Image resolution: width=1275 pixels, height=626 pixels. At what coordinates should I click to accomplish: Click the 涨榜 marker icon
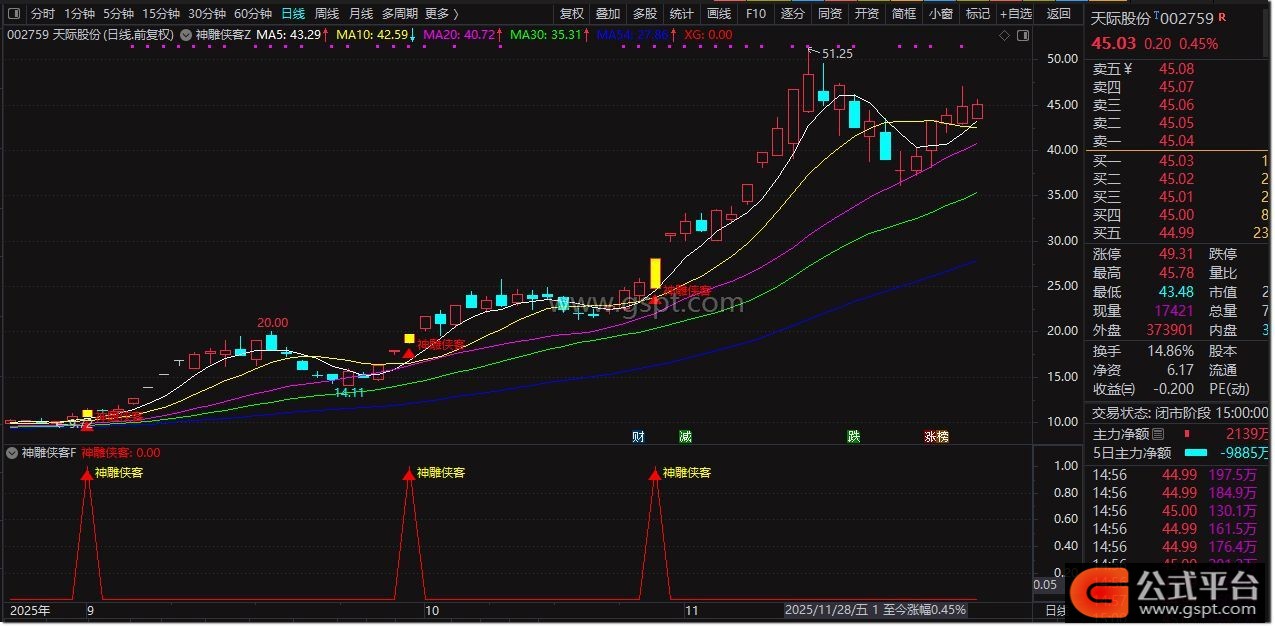tap(936, 437)
